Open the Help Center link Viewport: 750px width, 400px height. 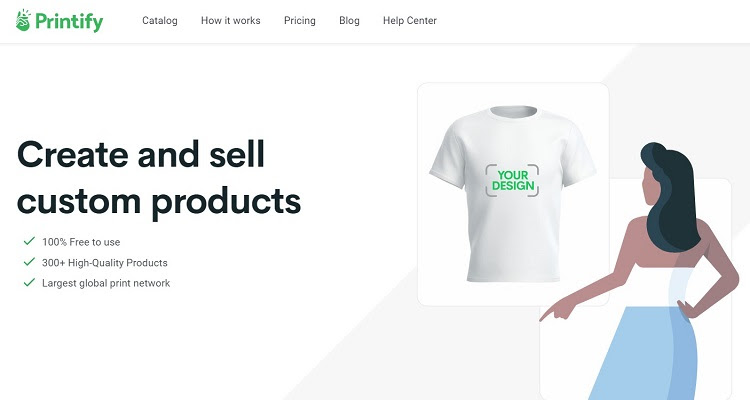tap(410, 21)
